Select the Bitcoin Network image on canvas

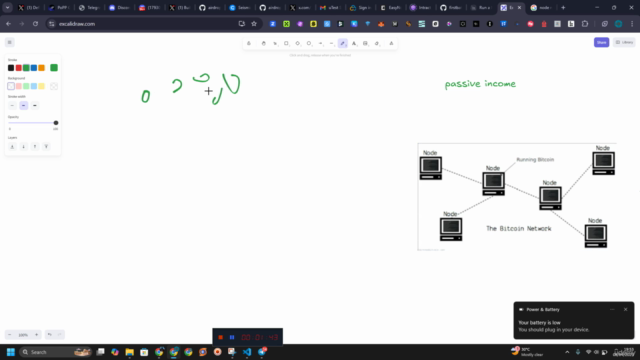point(517,196)
